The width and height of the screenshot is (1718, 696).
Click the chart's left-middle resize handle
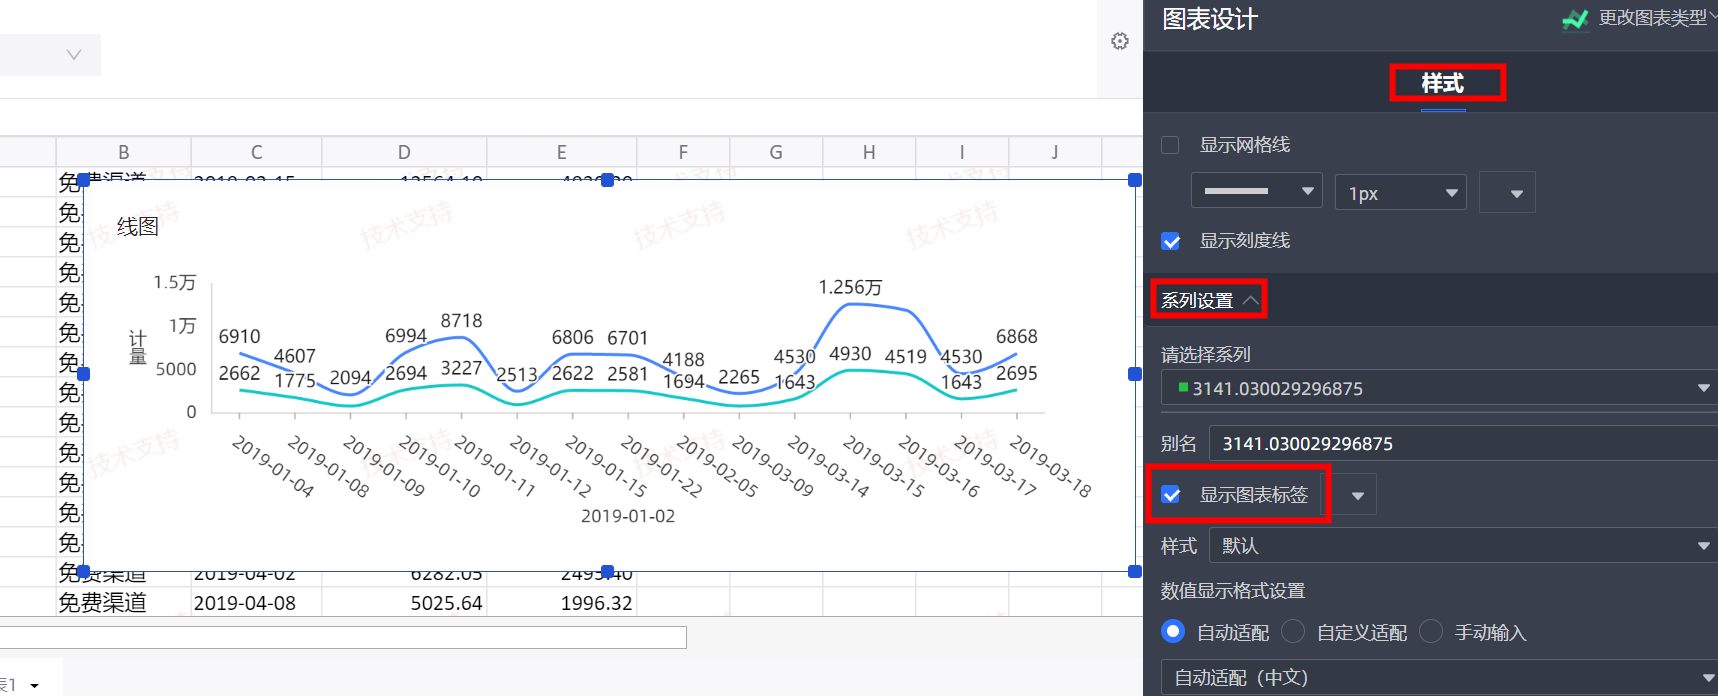tap(84, 374)
